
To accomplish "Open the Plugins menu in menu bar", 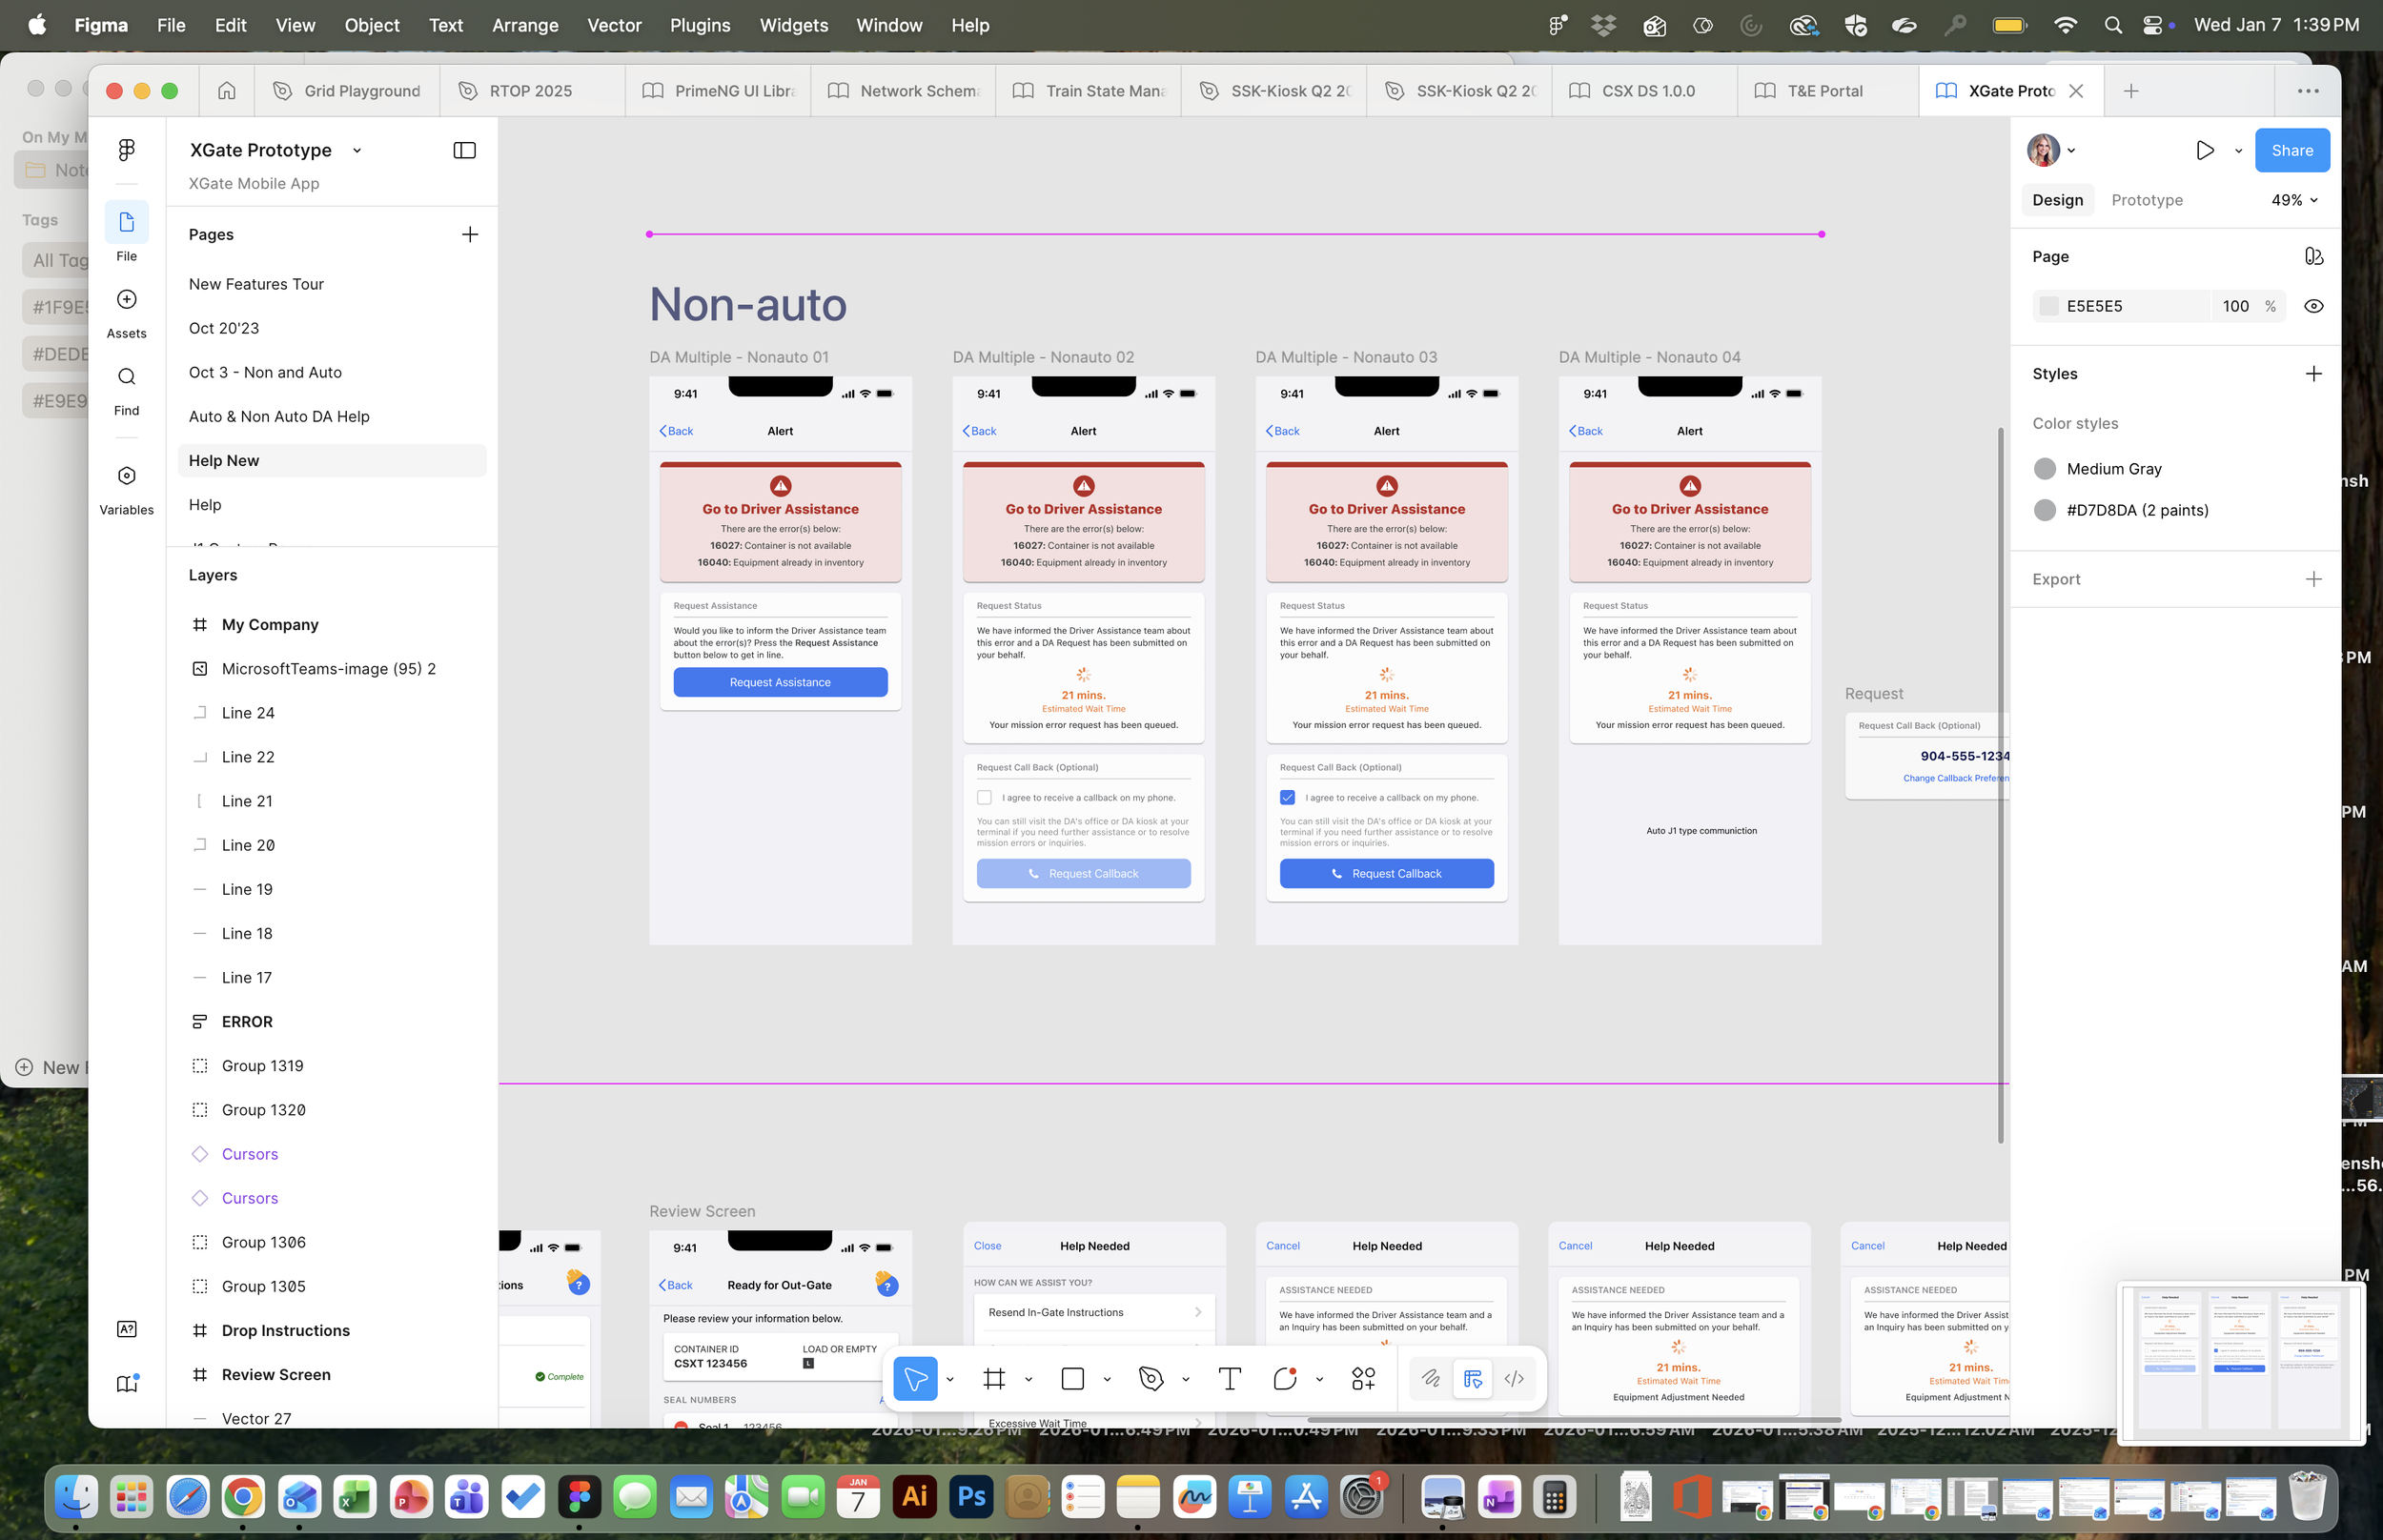I will pyautogui.click(x=699, y=25).
